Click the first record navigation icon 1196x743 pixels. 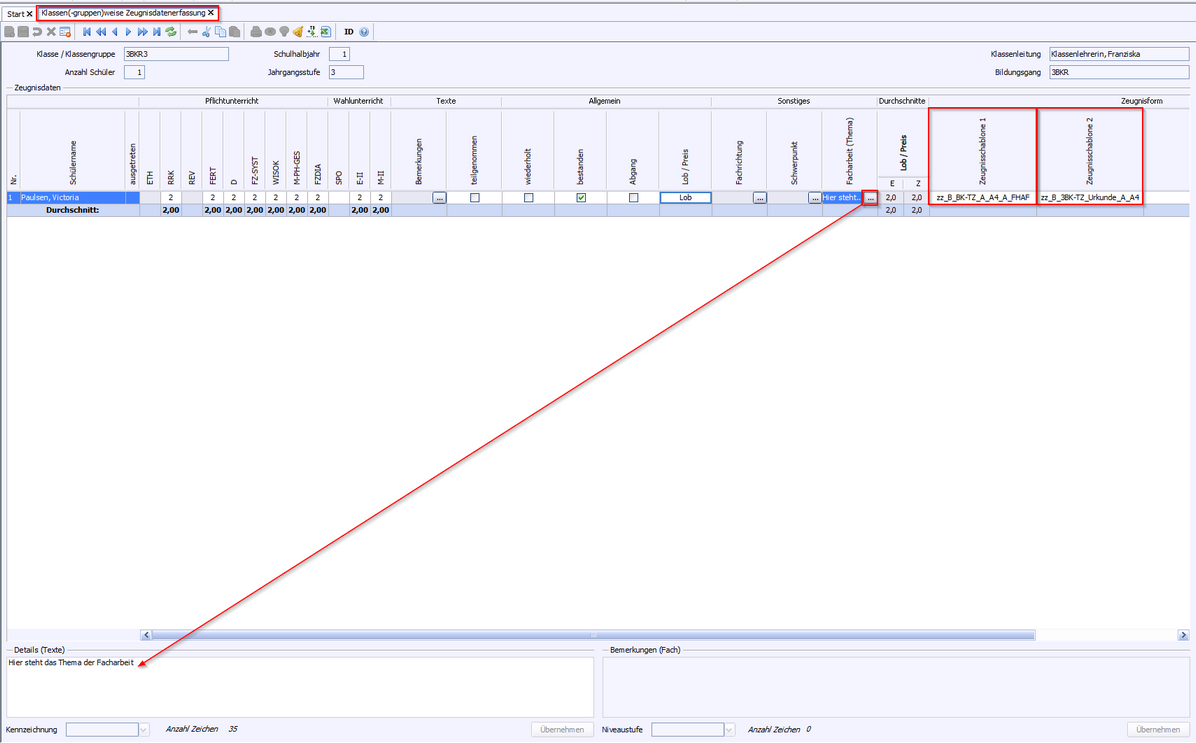87,32
